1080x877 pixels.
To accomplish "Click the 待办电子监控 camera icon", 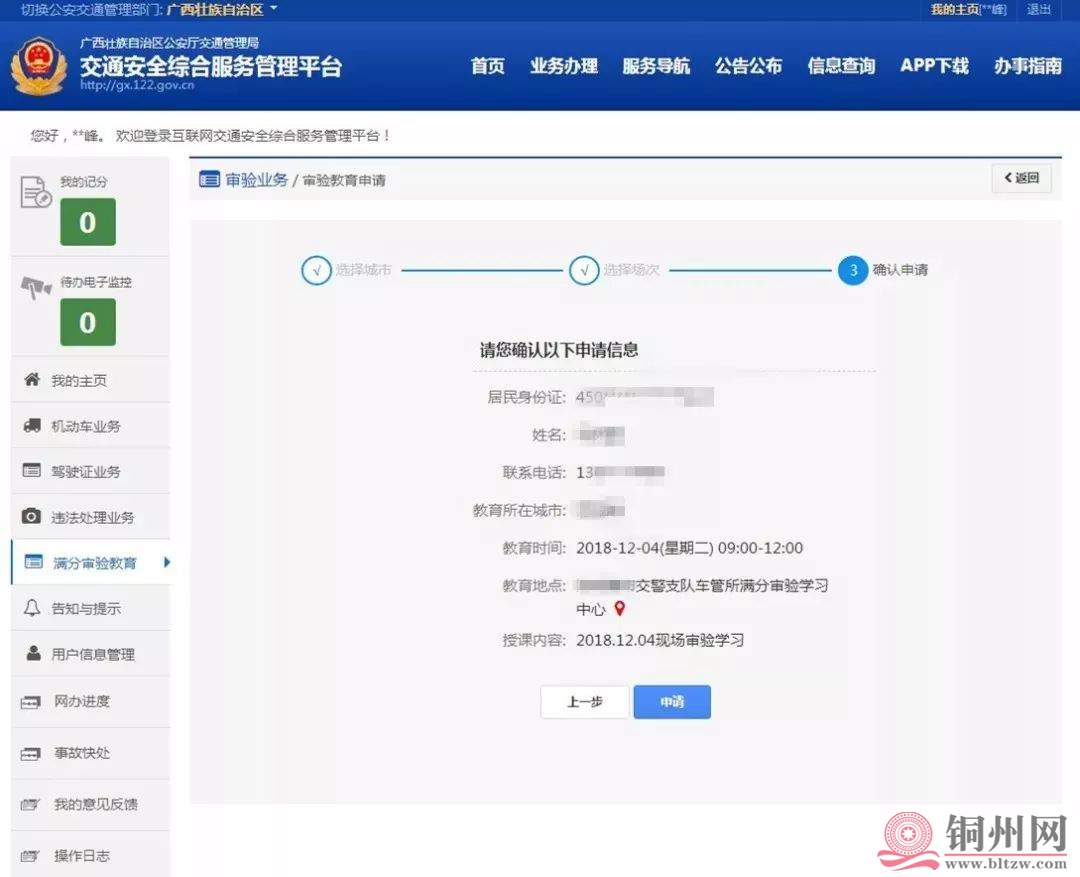I will (36, 287).
